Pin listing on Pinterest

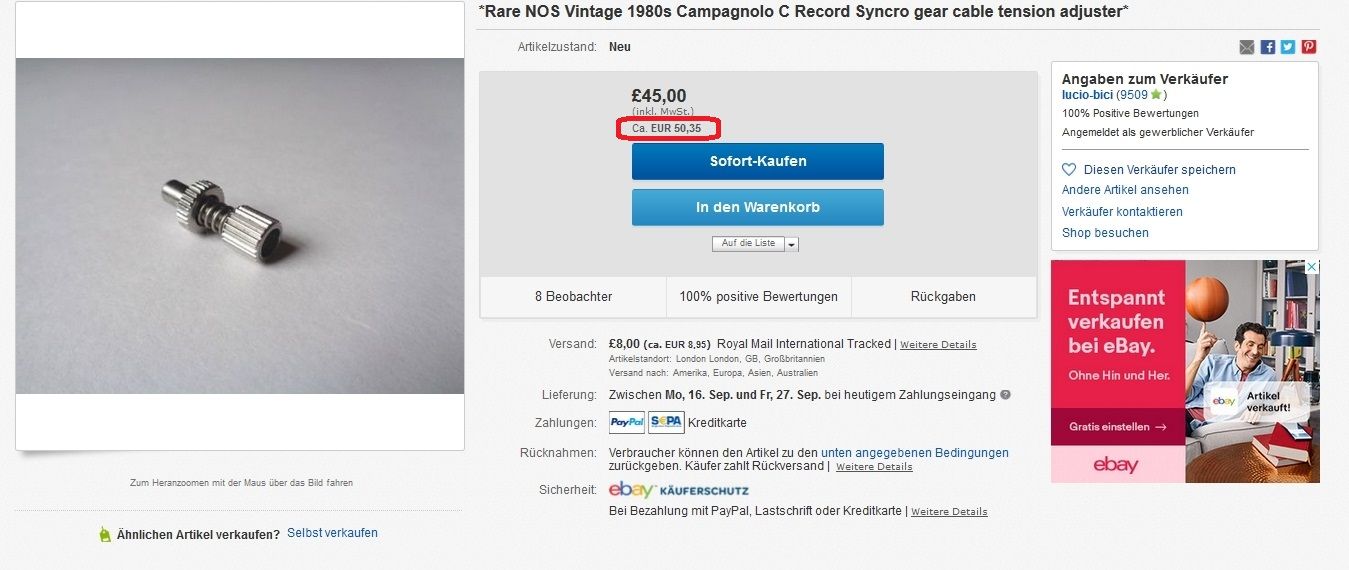click(x=1308, y=47)
